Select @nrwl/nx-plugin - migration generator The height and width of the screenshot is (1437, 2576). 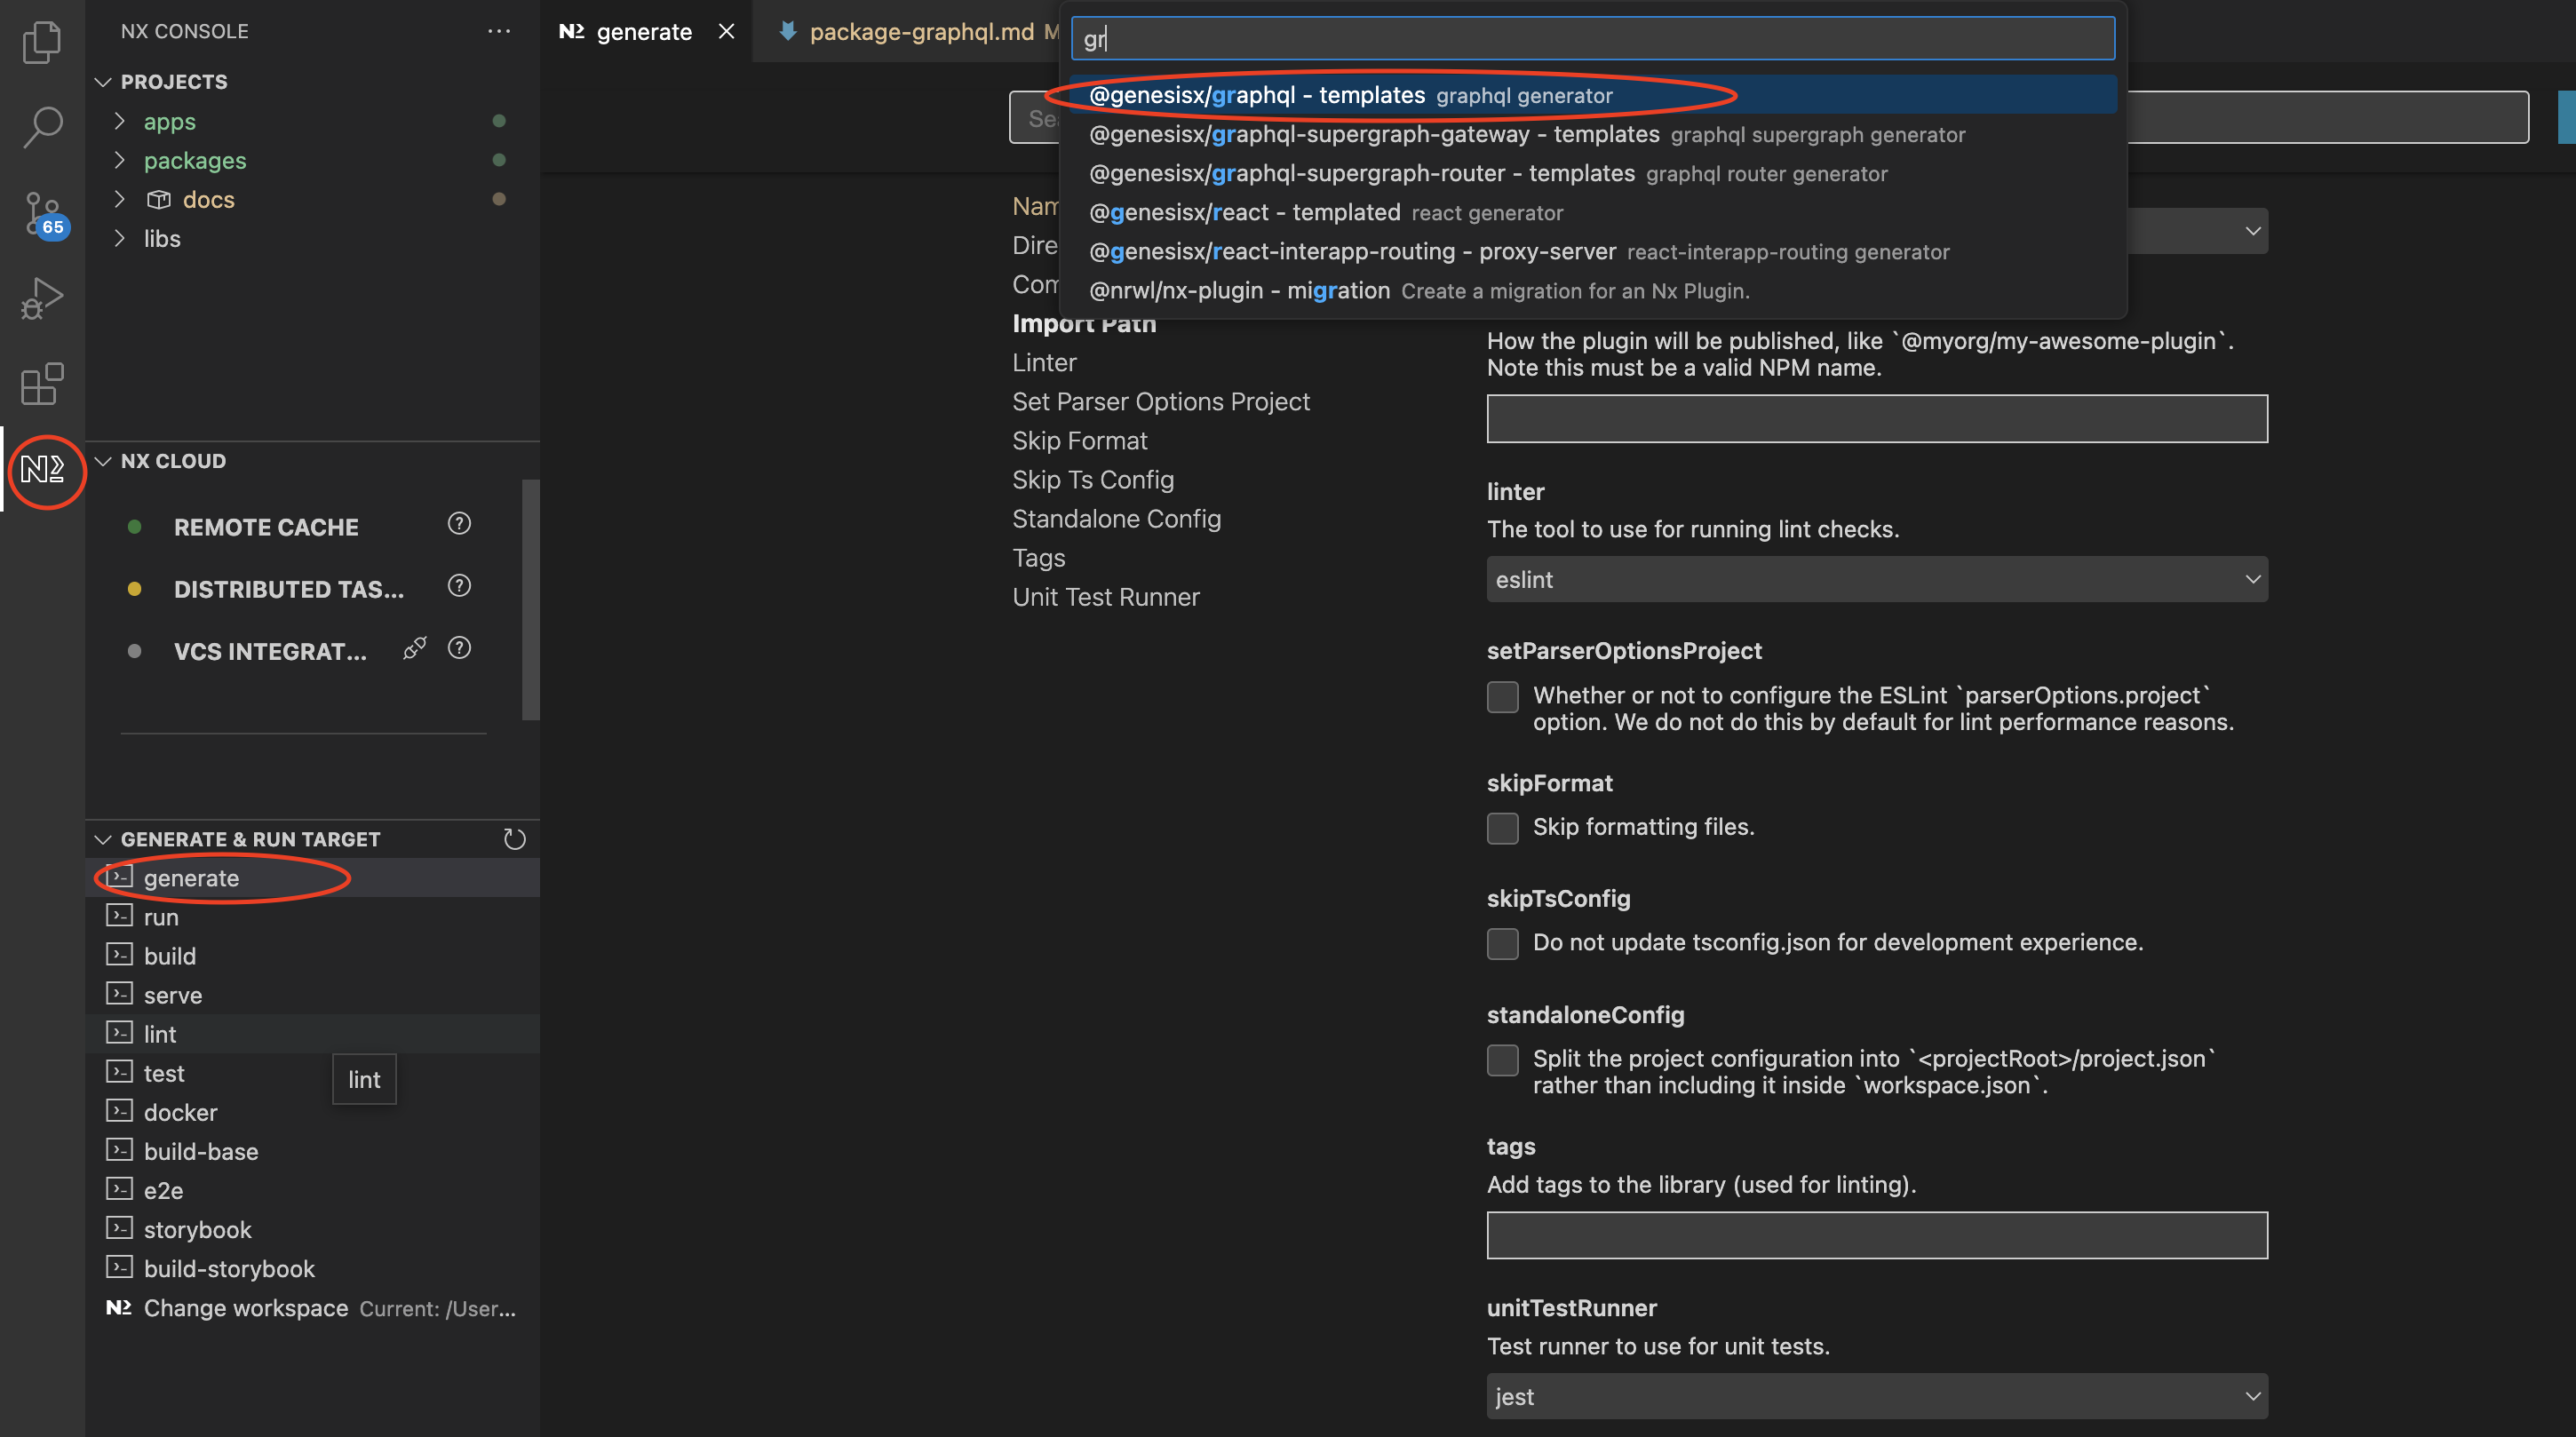pyautogui.click(x=1592, y=290)
